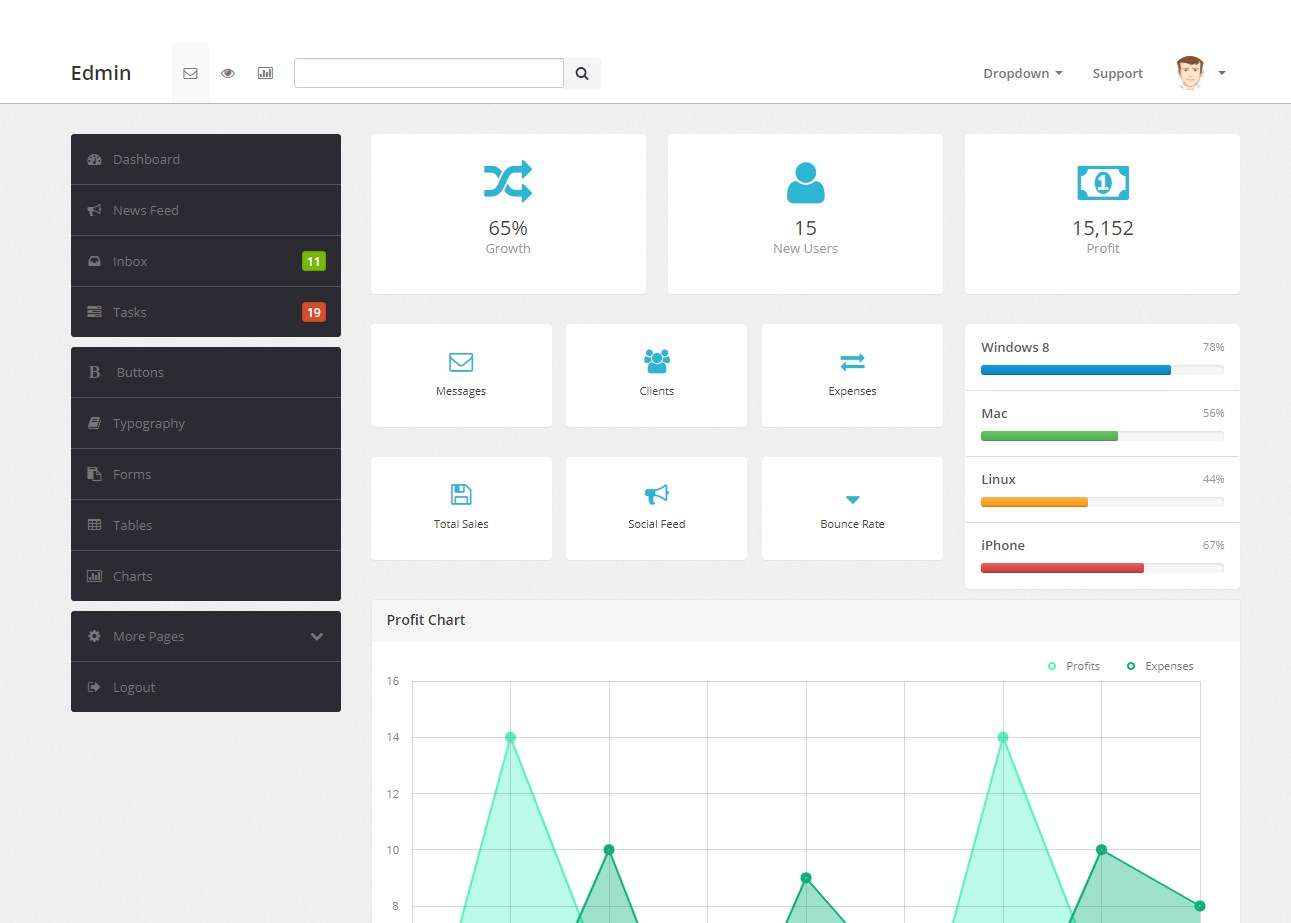Viewport: 1291px width, 923px height.
Task: Toggle the Expenses legend series
Action: coord(1160,666)
